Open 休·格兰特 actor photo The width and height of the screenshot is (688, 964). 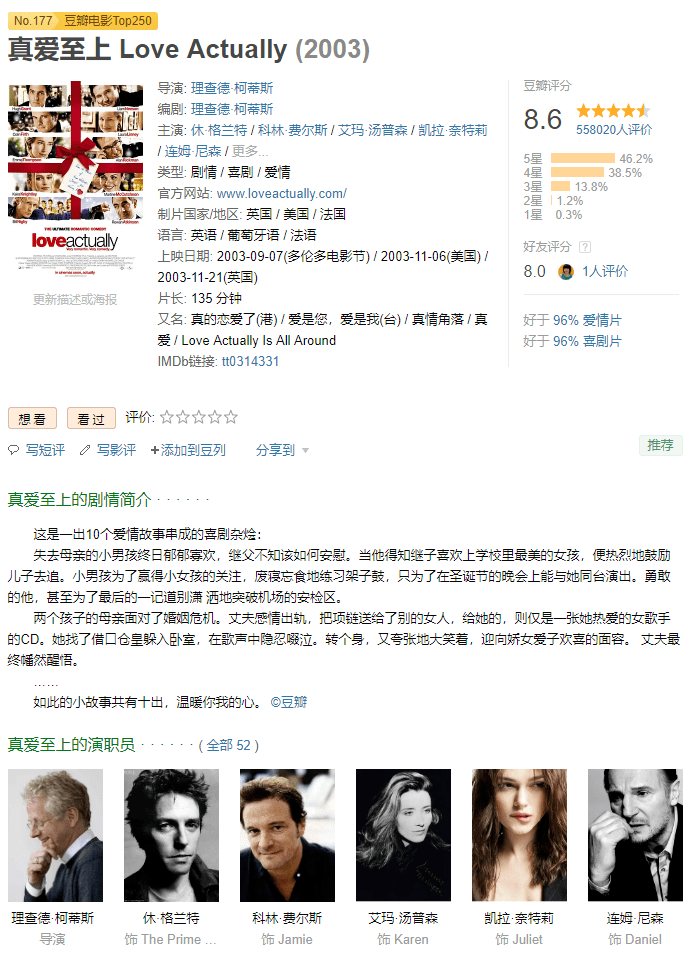171,835
